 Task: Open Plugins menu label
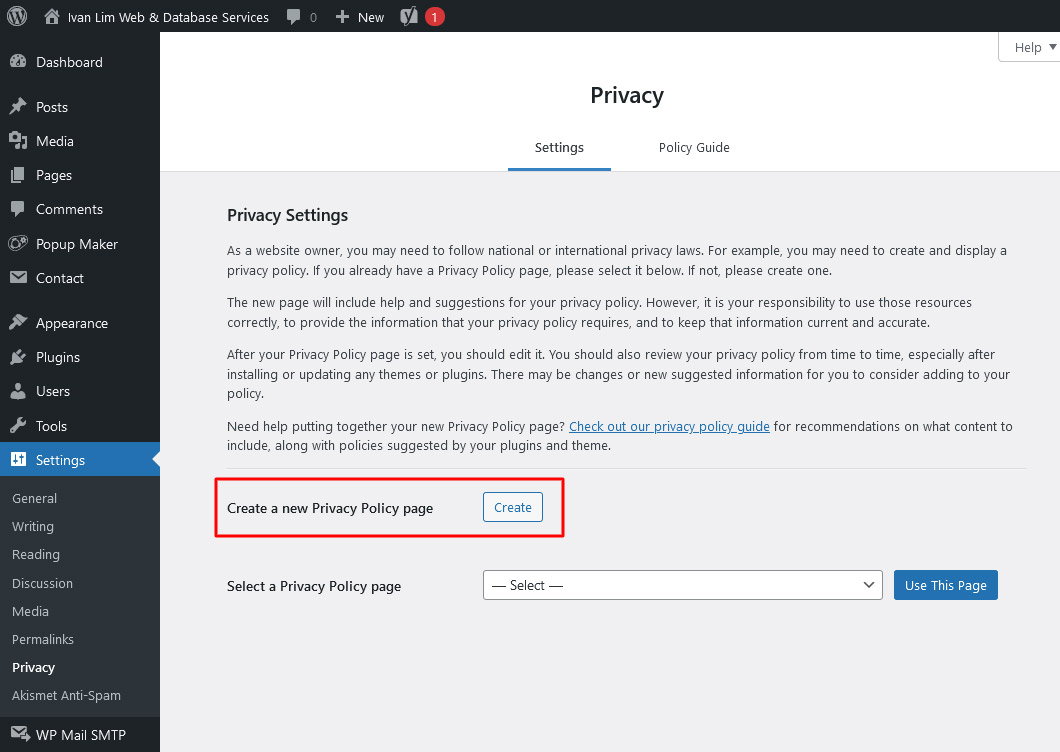click(x=58, y=357)
